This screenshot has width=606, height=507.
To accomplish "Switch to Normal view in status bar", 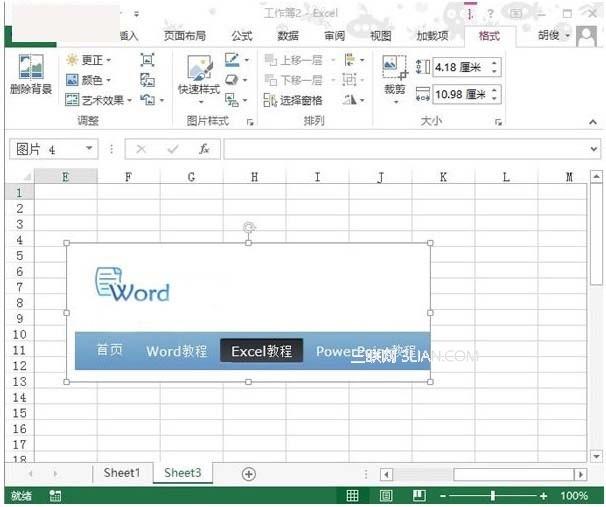I will (352, 495).
